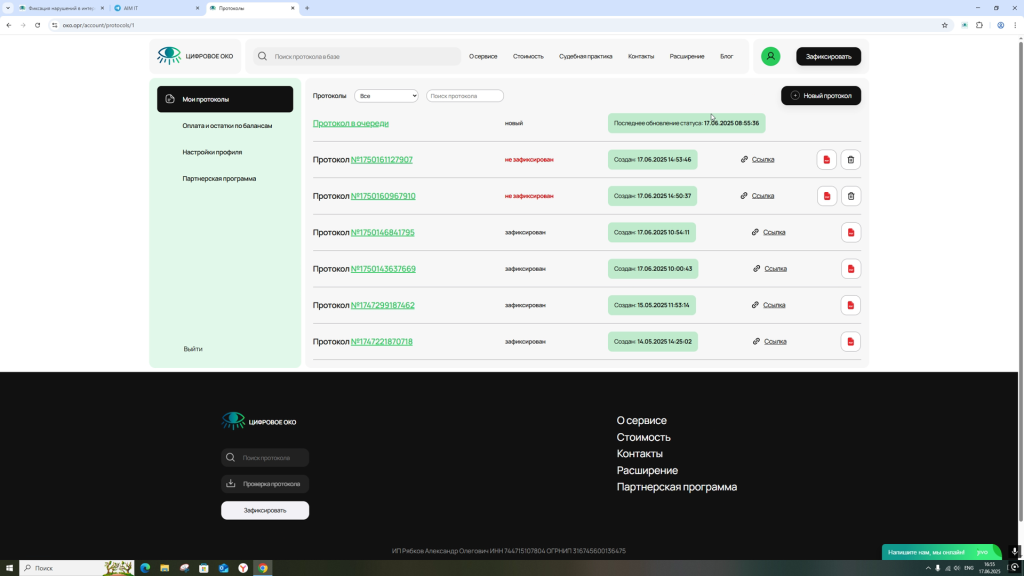This screenshot has height=576, width=1024.
Task: Open the "Судебная практика" menu item
Action: pos(585,56)
